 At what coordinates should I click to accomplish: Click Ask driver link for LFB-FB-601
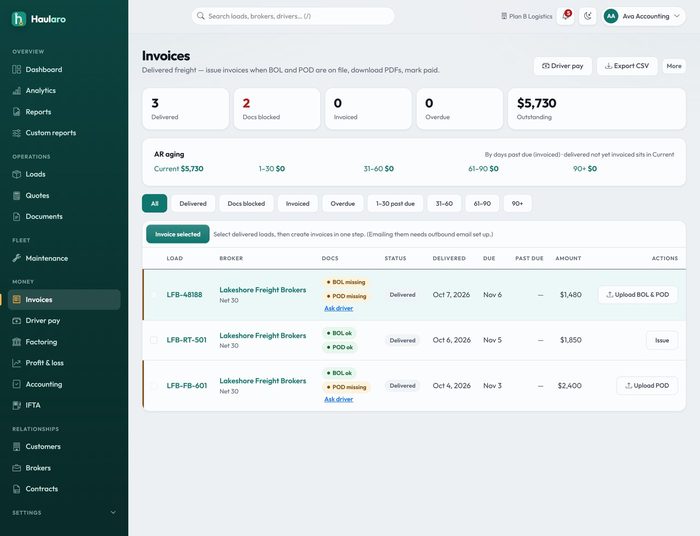(338, 399)
